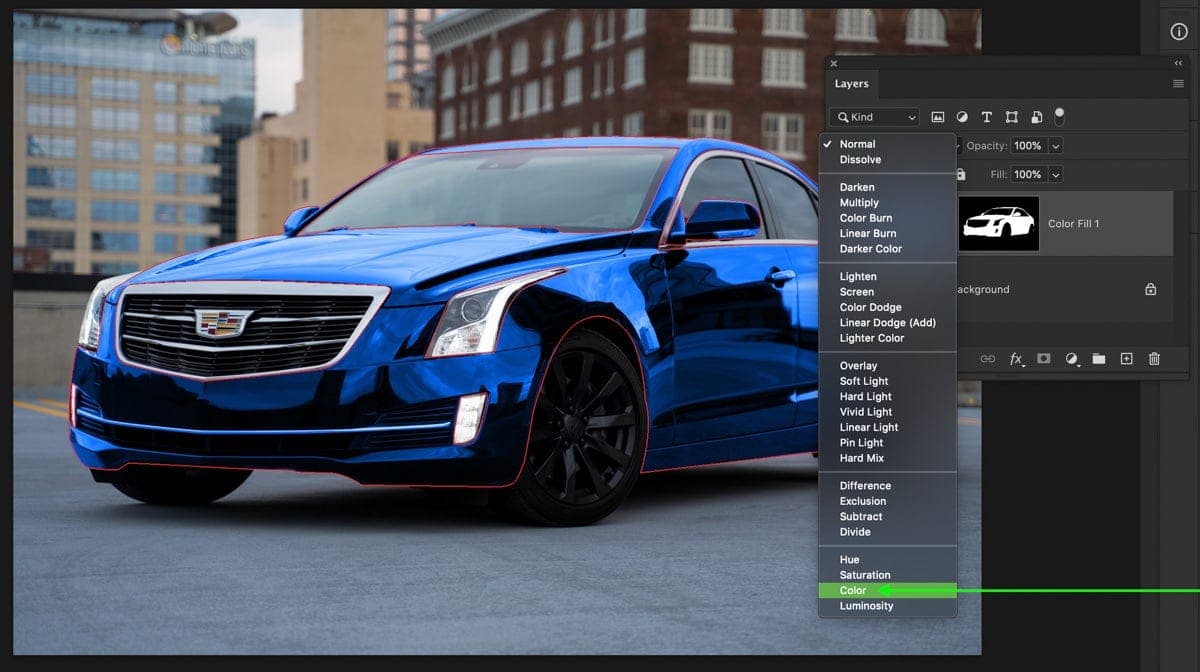This screenshot has height=672, width=1200.
Task: Choose Linear Dodge (Add) blend mode
Action: [x=888, y=323]
